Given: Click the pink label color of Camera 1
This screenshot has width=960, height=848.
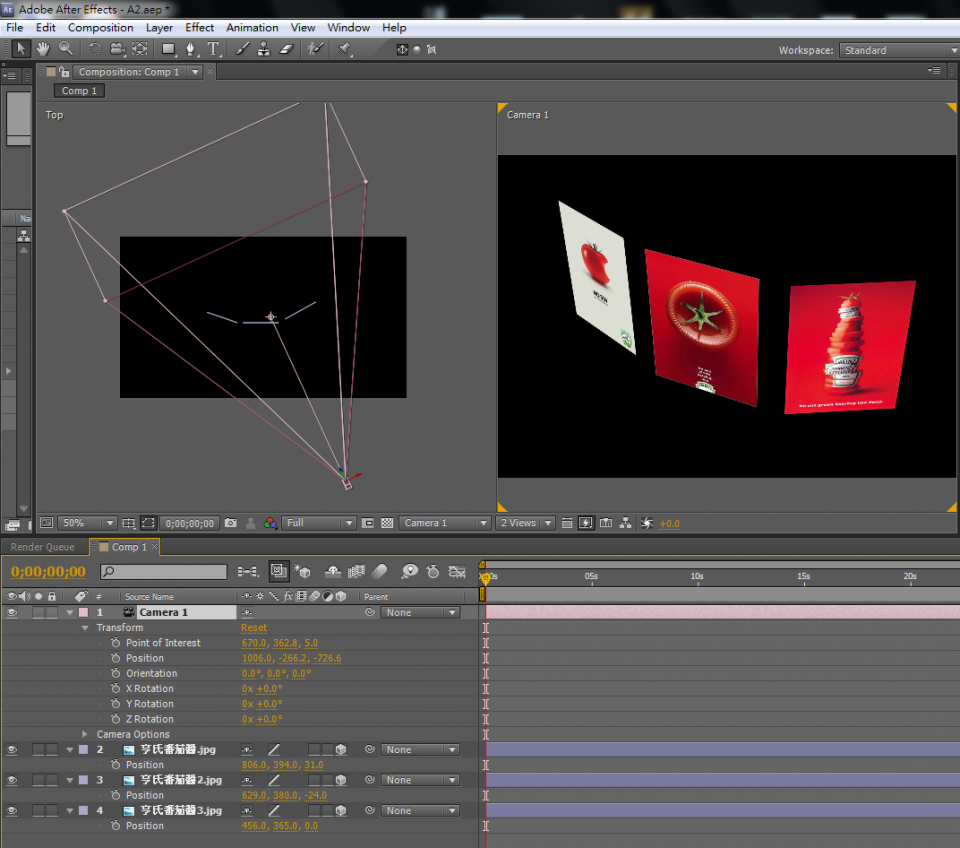Looking at the screenshot, I should click(83, 612).
